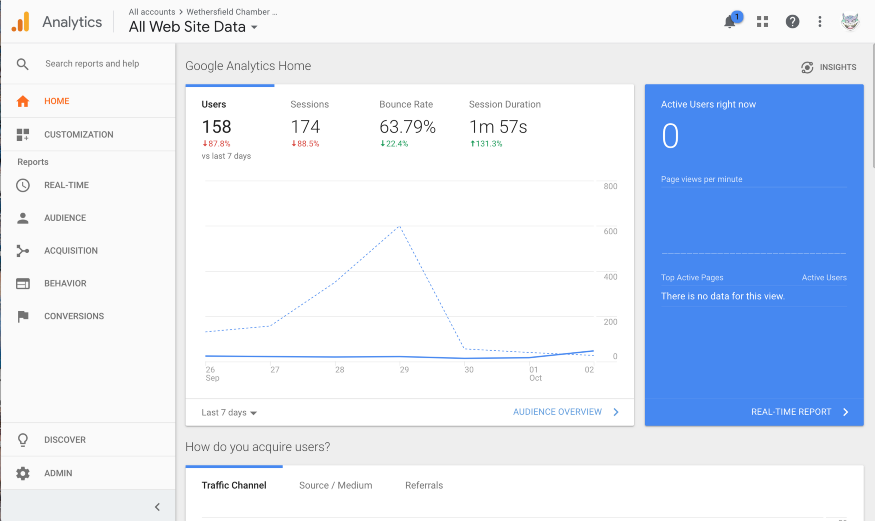Click the Conversions flag icon

(x=23, y=316)
